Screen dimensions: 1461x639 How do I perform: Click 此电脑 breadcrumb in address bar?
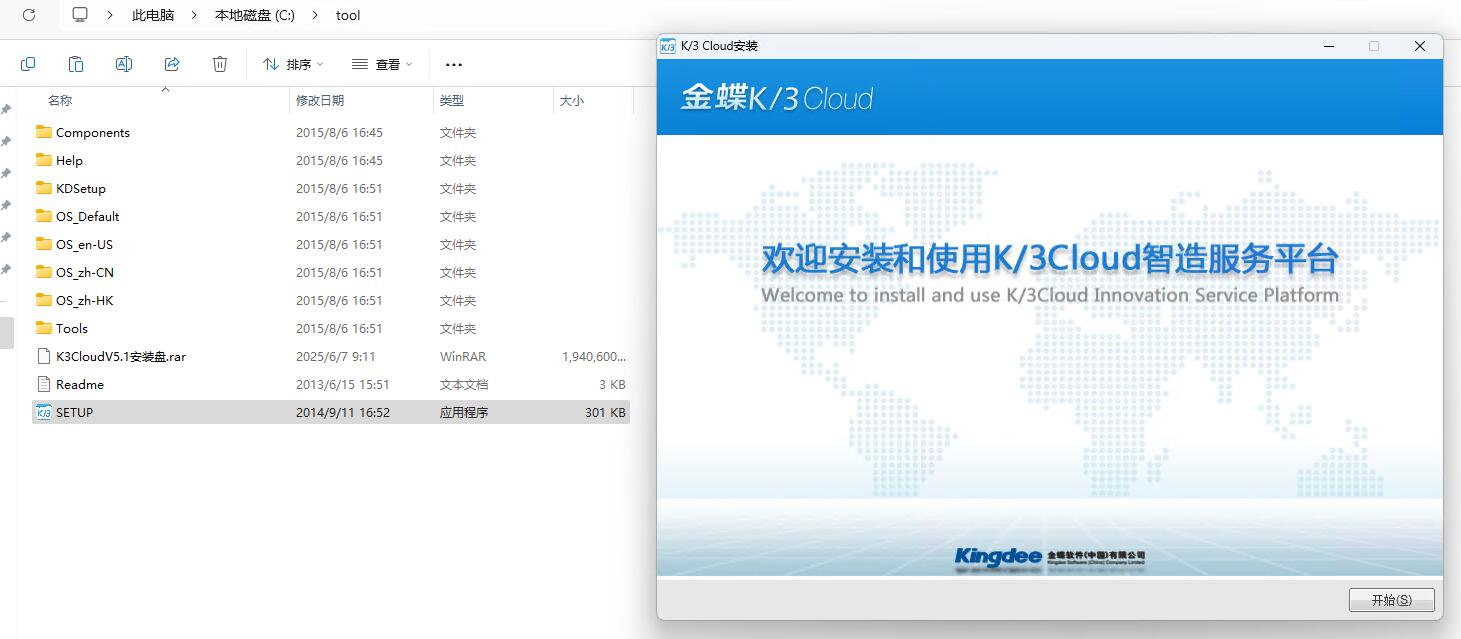click(x=153, y=15)
